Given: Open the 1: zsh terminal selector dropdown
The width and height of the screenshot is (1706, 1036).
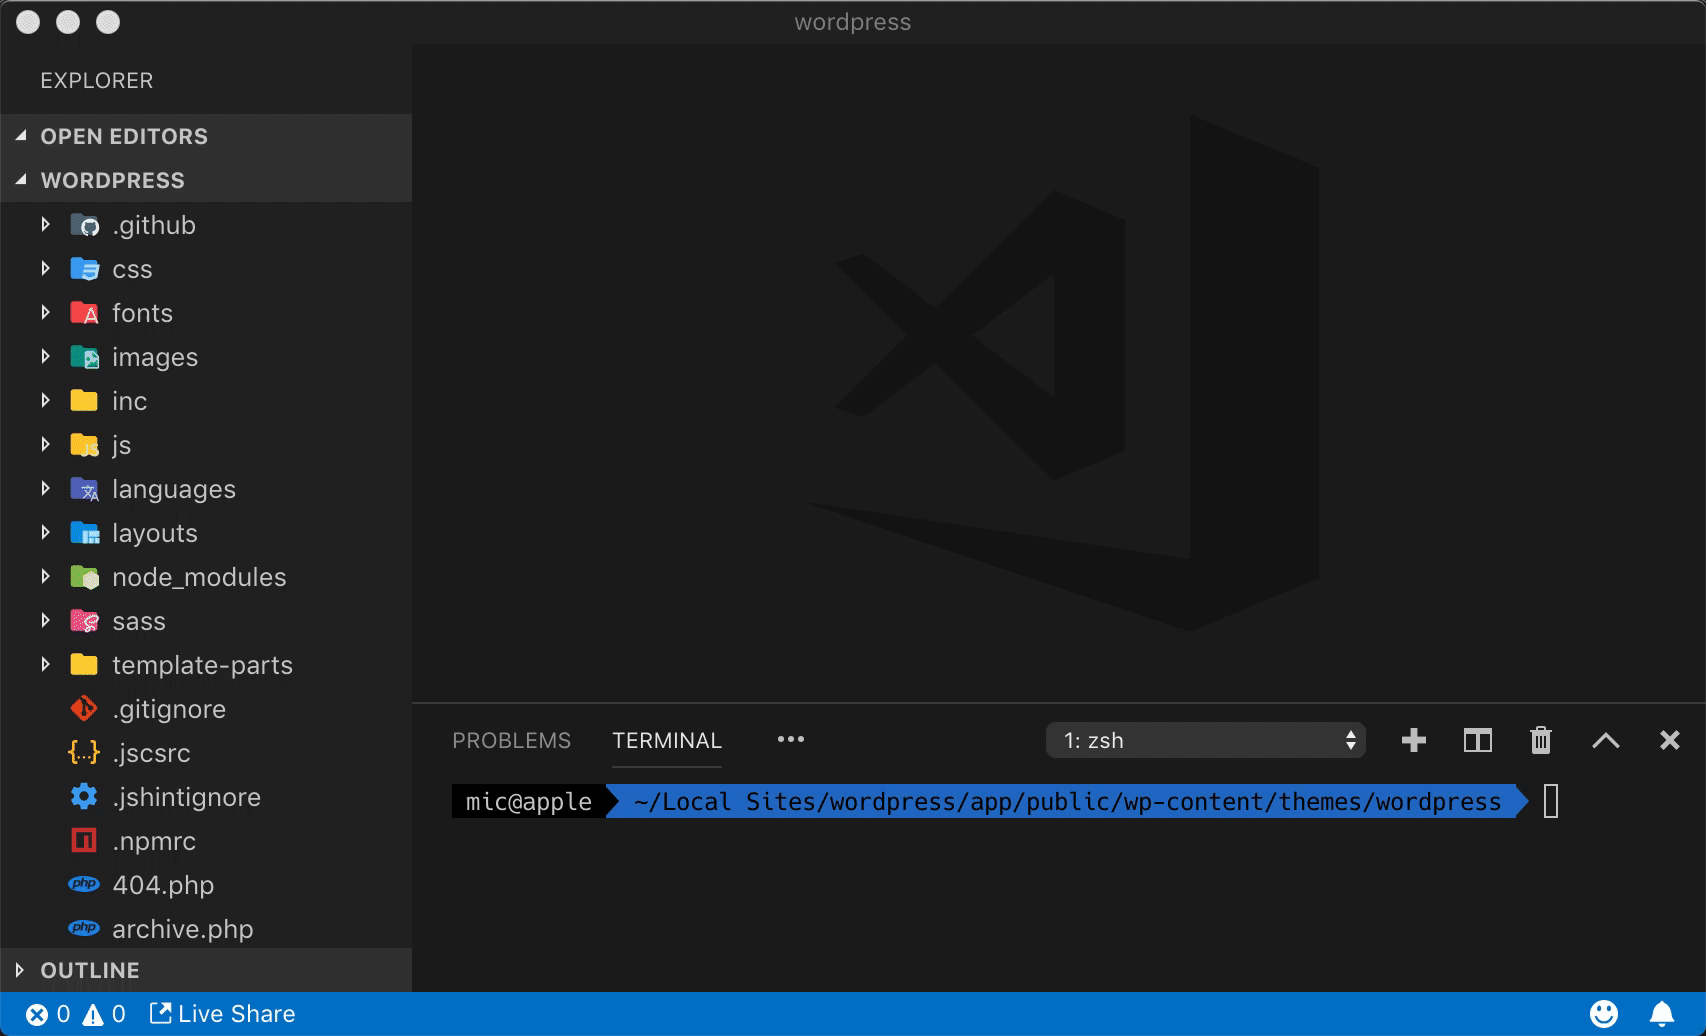Looking at the screenshot, I should [1206, 740].
